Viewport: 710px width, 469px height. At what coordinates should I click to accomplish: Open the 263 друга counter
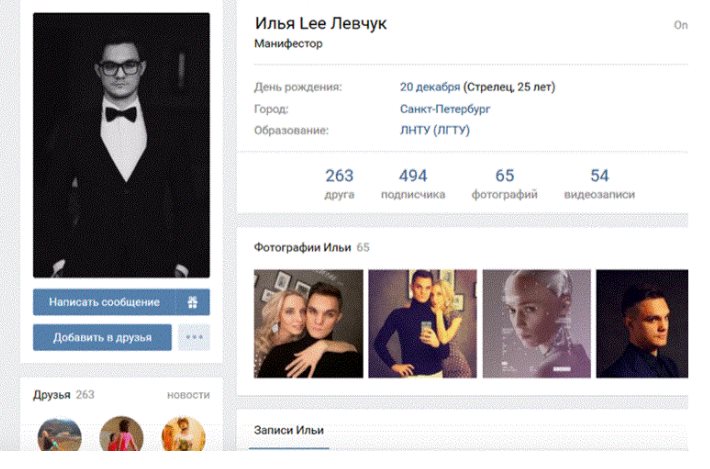coord(339,183)
